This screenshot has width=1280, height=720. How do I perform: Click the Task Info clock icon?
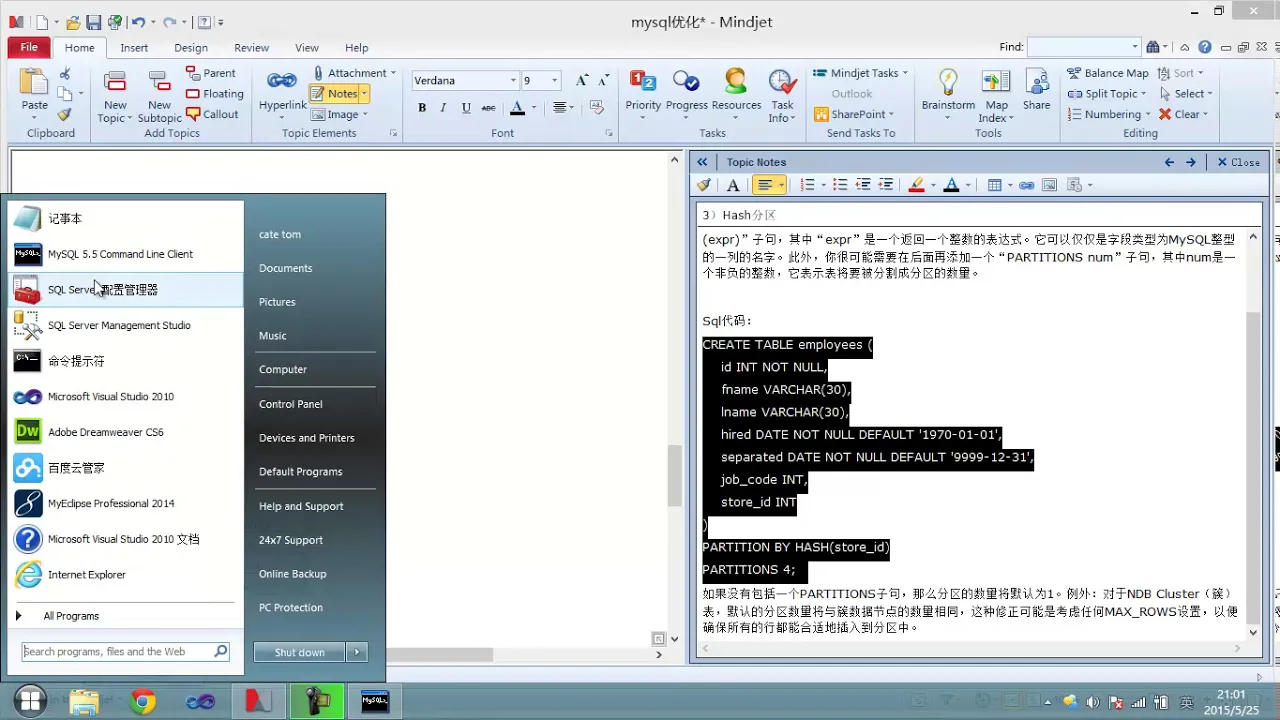pyautogui.click(x=781, y=81)
